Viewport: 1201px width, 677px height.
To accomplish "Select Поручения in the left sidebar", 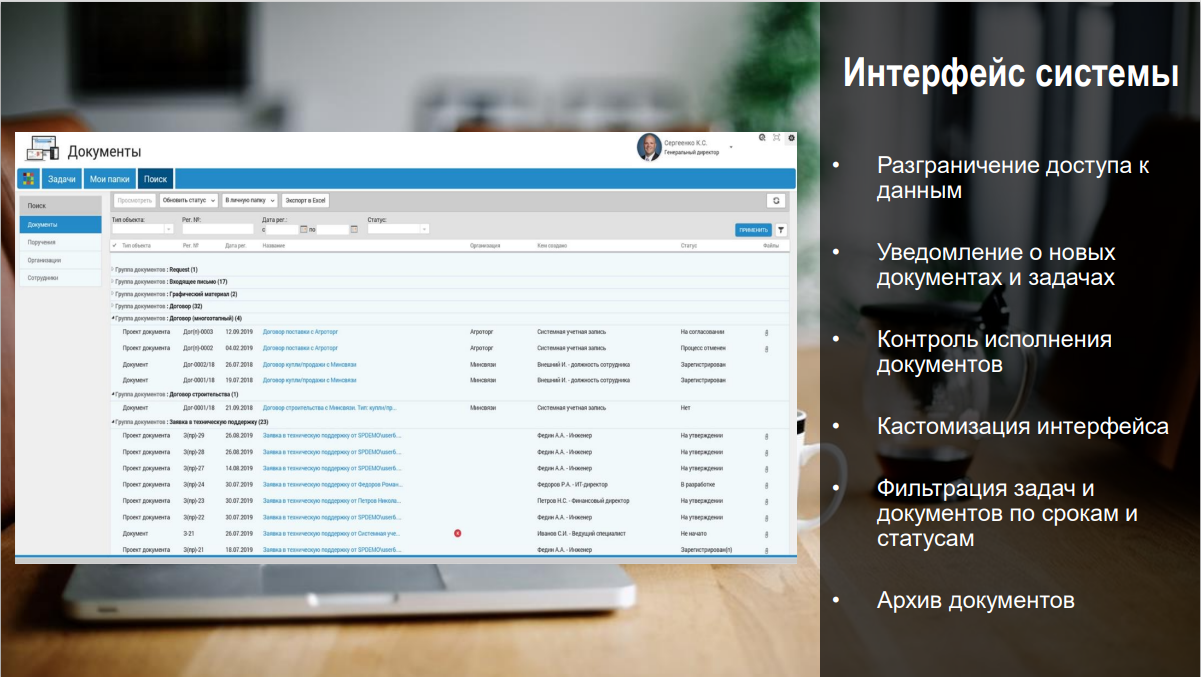I will click(61, 242).
